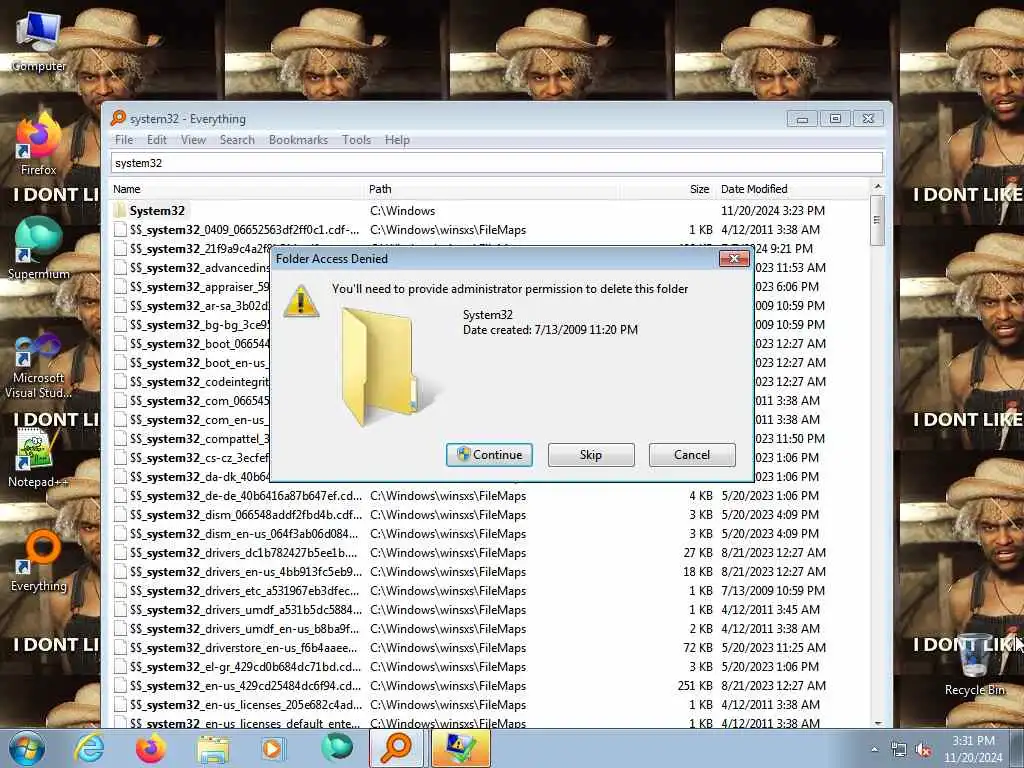
Task: Open the Bookmarks menu
Action: 298,140
